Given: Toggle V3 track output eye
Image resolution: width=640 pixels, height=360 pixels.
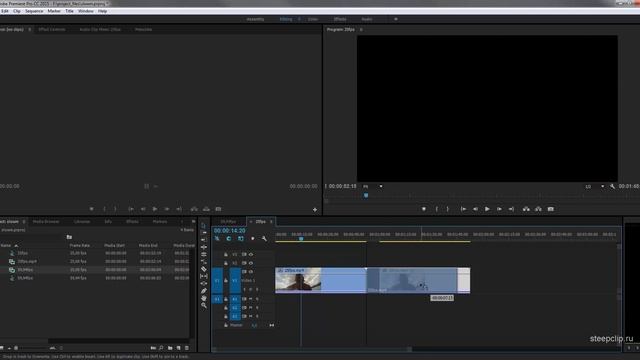Looking at the screenshot, I should pyautogui.click(x=251, y=254).
